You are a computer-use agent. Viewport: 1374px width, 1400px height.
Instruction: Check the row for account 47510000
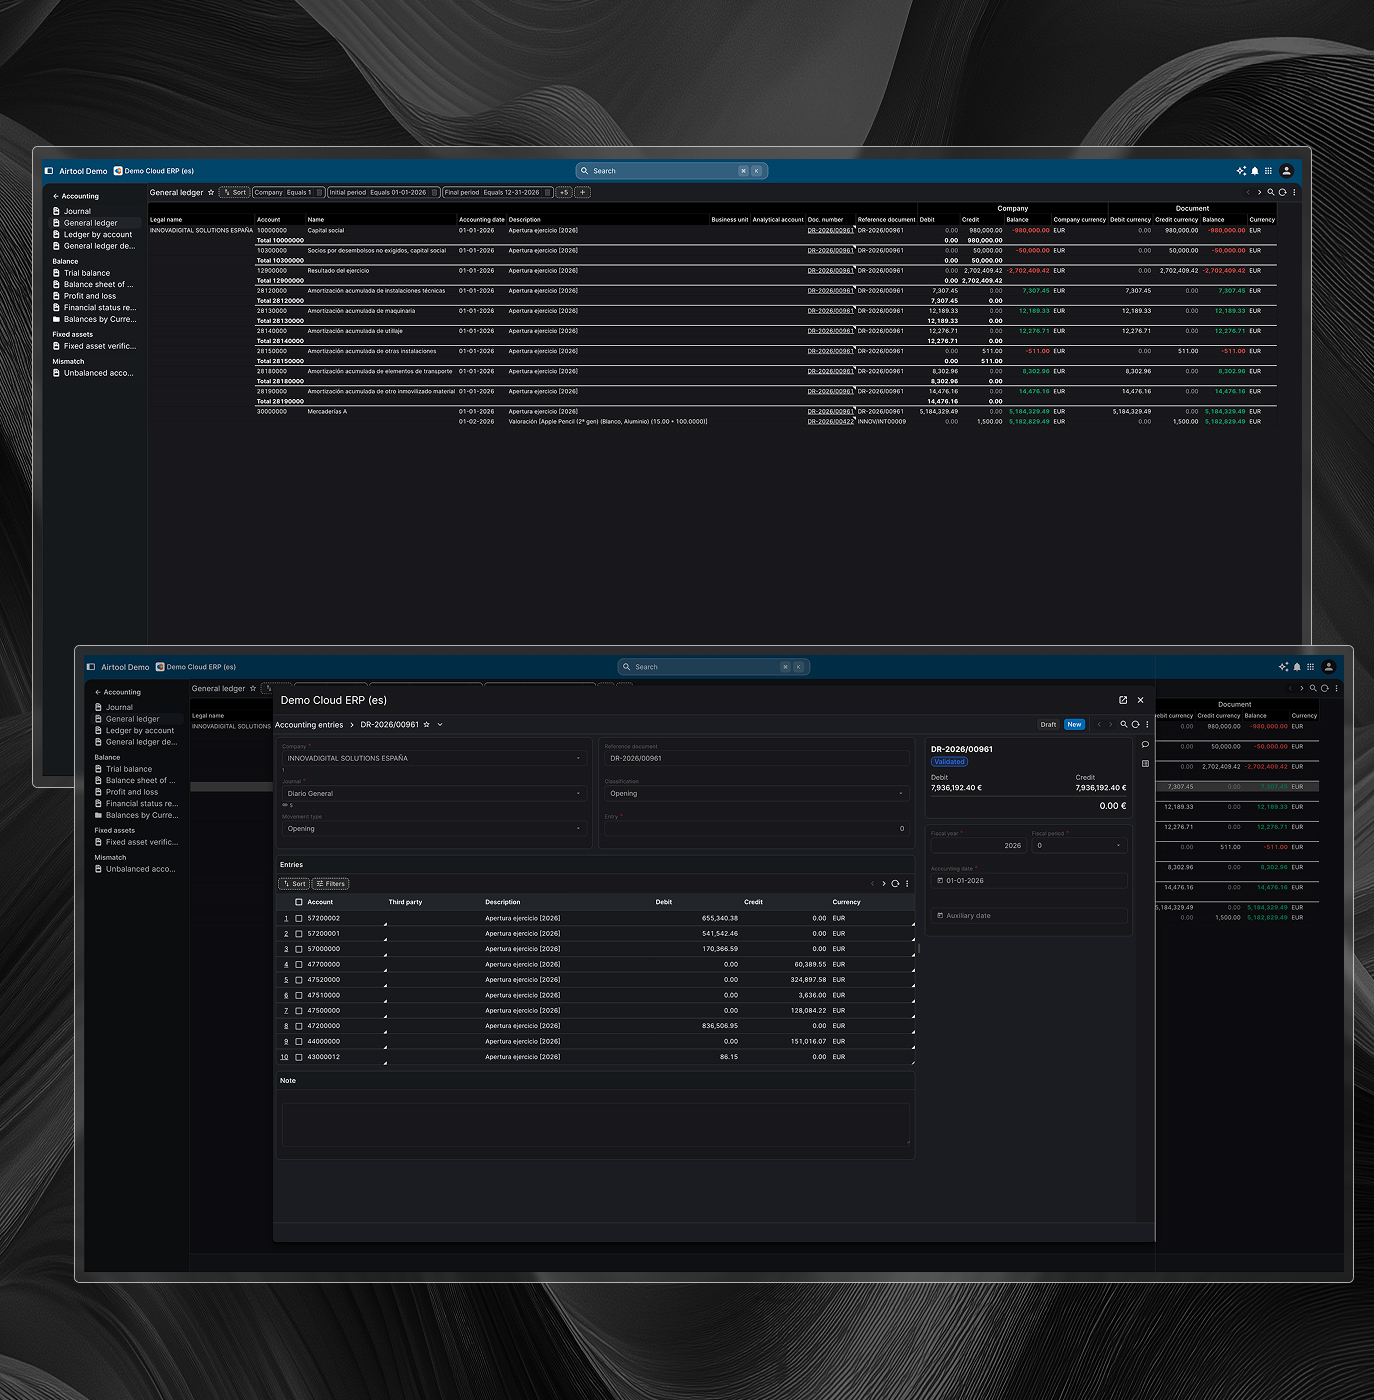coord(299,995)
